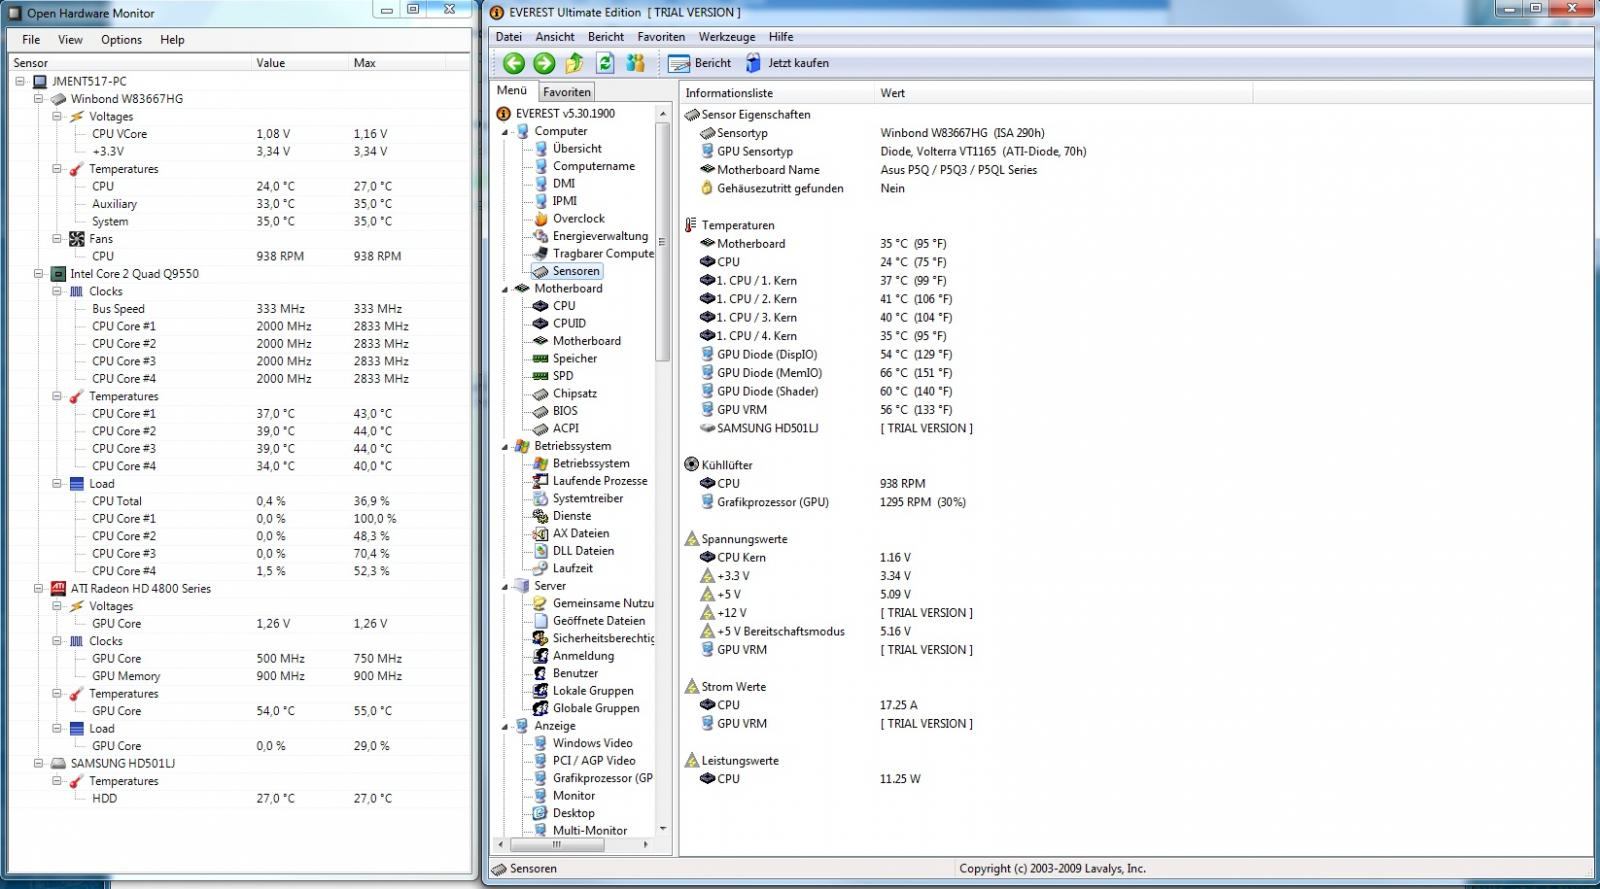Select the Bus Speed row
The image size is (1600, 889).
click(240, 309)
